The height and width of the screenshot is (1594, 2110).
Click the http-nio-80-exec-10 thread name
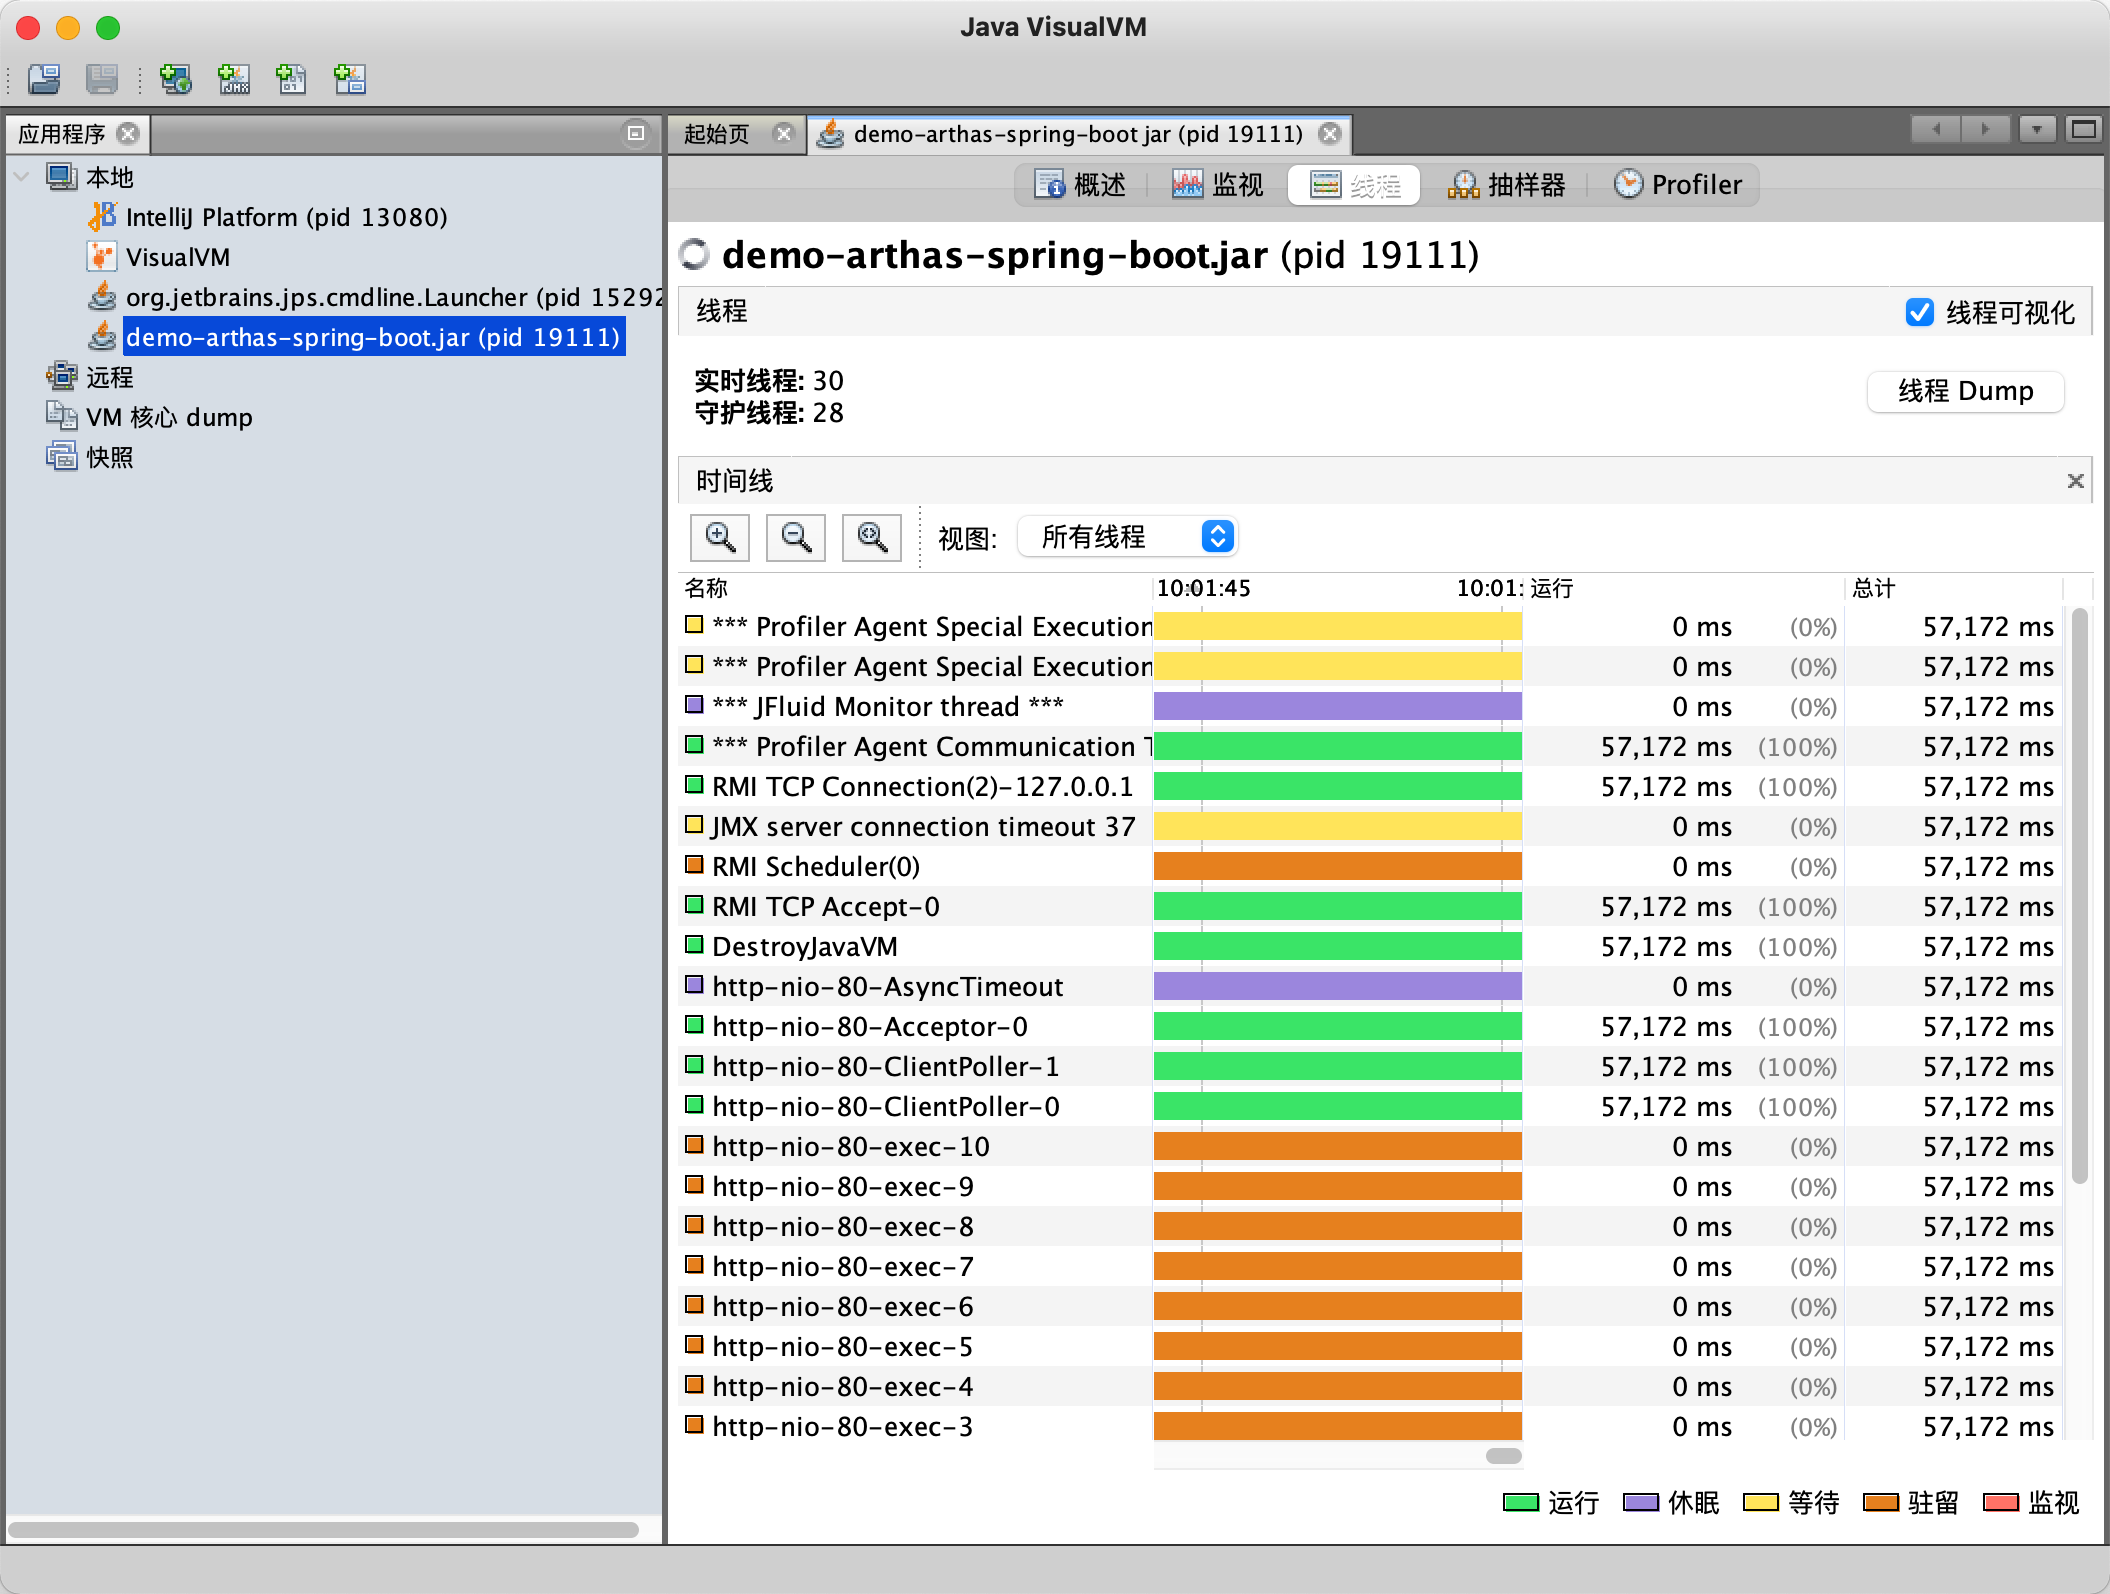851,1146
